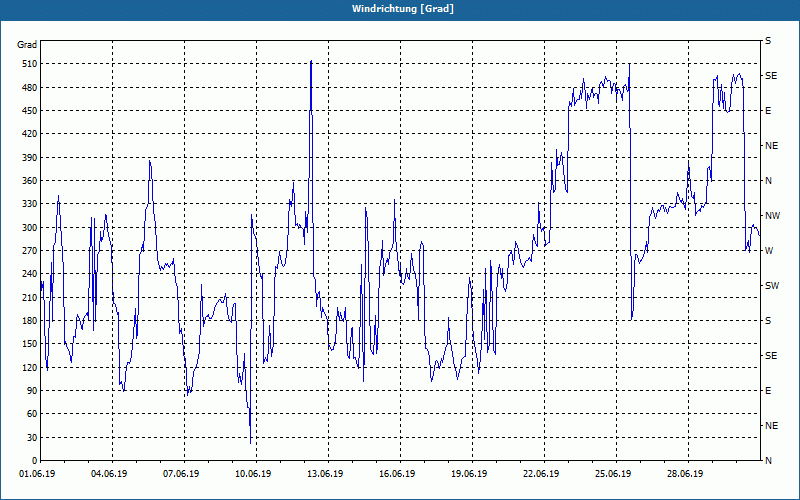Select the 30 axis value
The image size is (800, 500).
click(32, 438)
